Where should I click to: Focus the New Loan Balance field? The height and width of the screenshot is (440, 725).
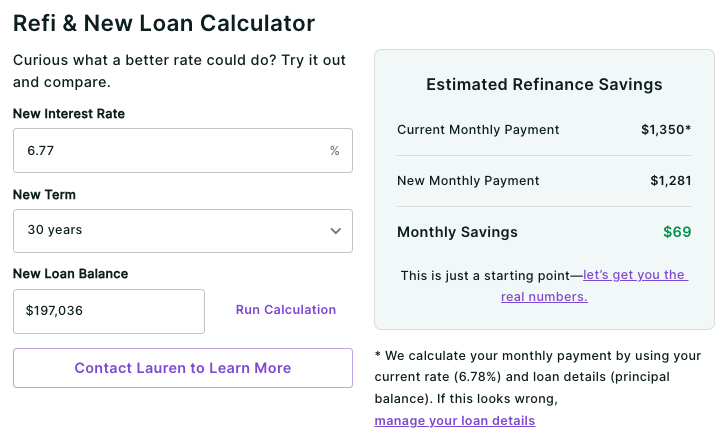pos(108,311)
